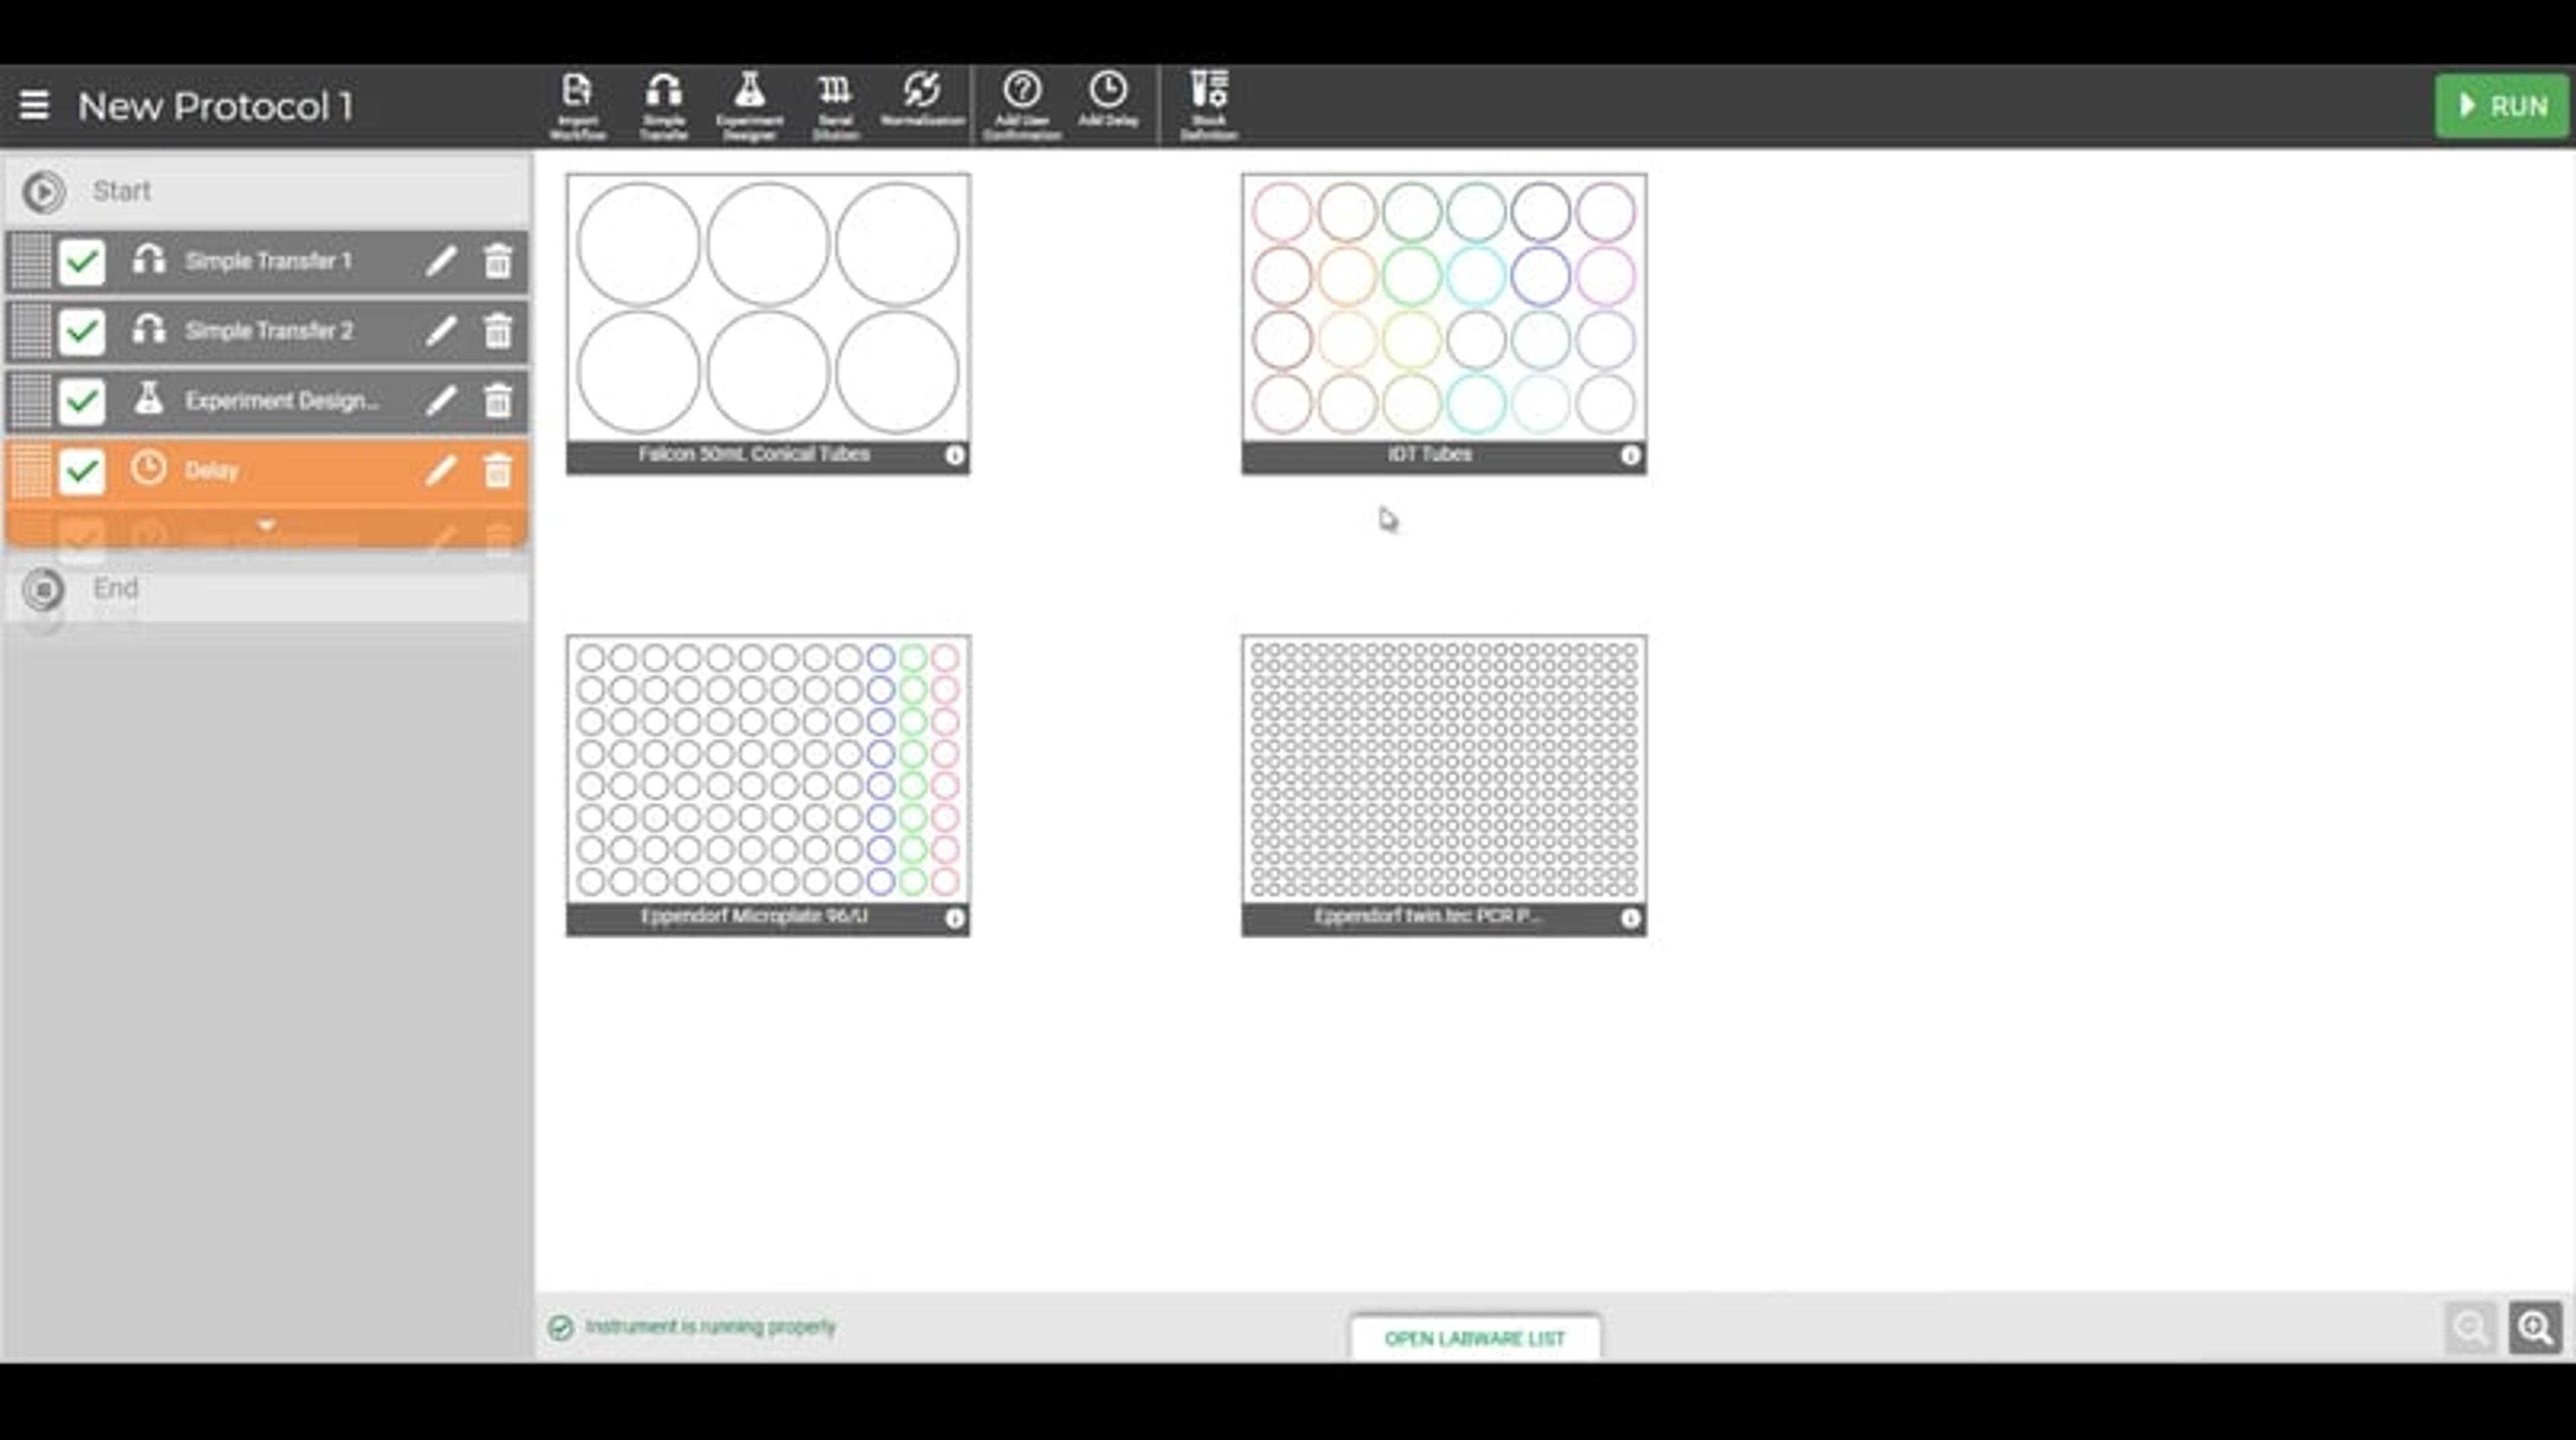The height and width of the screenshot is (1440, 2576).
Task: Disable the Delay step checkbox
Action: point(82,471)
